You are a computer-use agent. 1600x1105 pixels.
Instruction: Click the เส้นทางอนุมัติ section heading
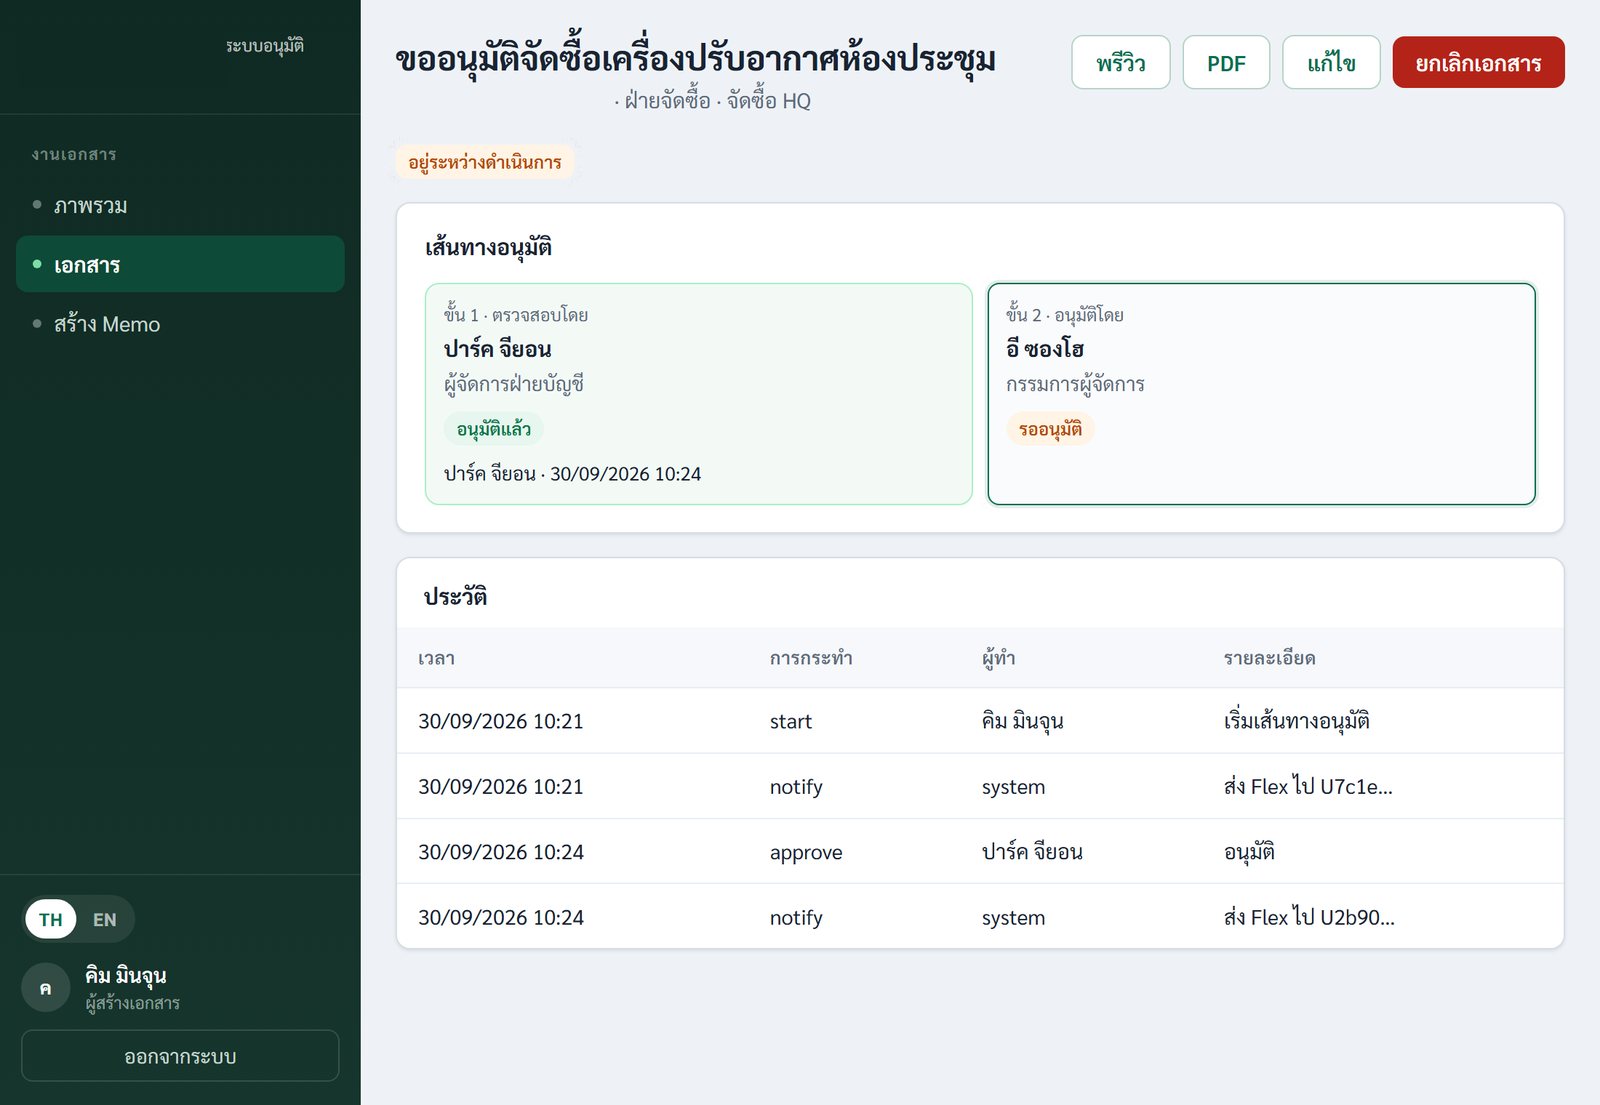pyautogui.click(x=489, y=247)
